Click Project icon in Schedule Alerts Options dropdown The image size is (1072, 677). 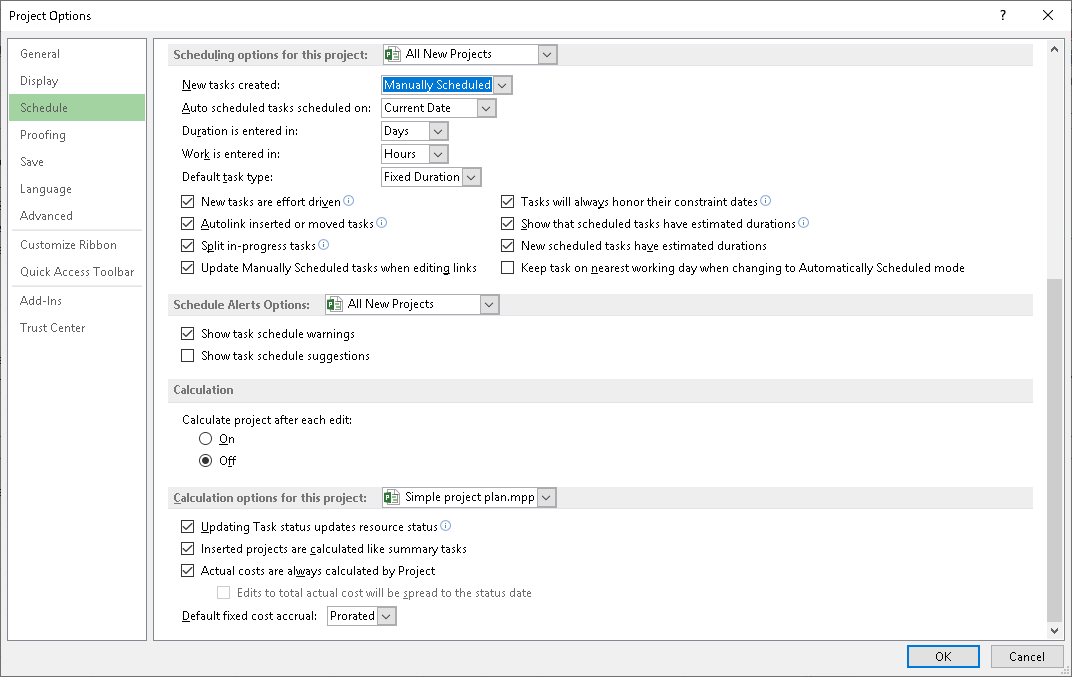pyautogui.click(x=335, y=304)
